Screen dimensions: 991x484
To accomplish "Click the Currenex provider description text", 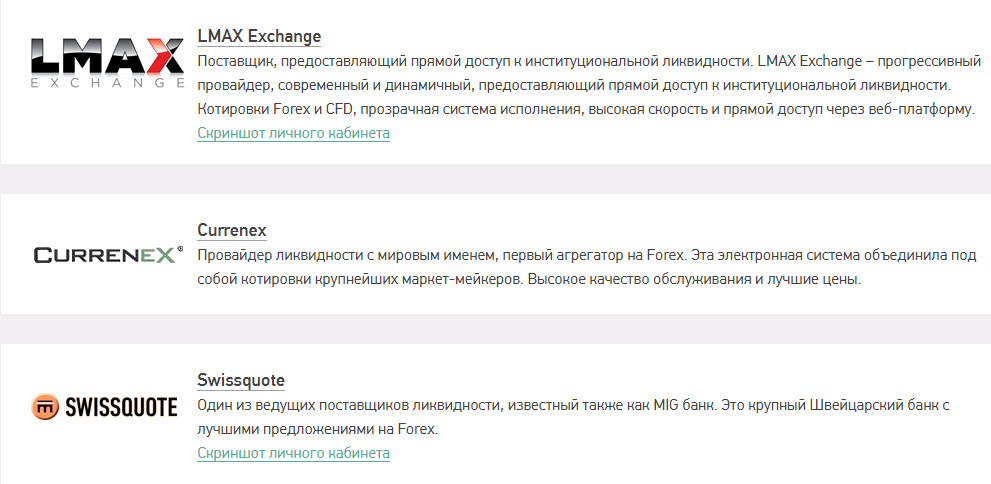I will (587, 267).
